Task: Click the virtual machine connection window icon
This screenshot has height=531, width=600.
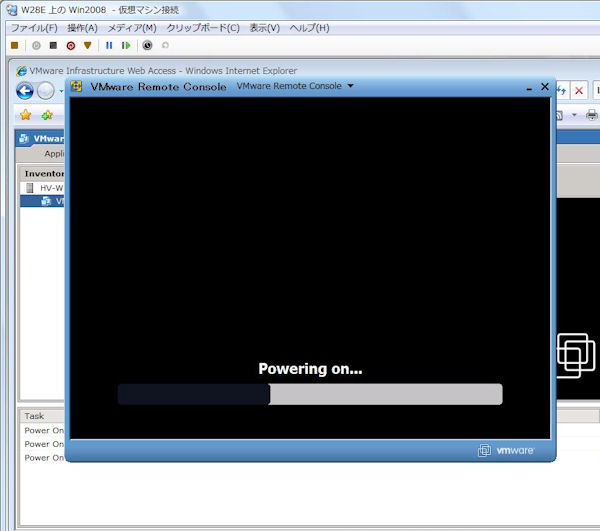Action: pos(12,10)
